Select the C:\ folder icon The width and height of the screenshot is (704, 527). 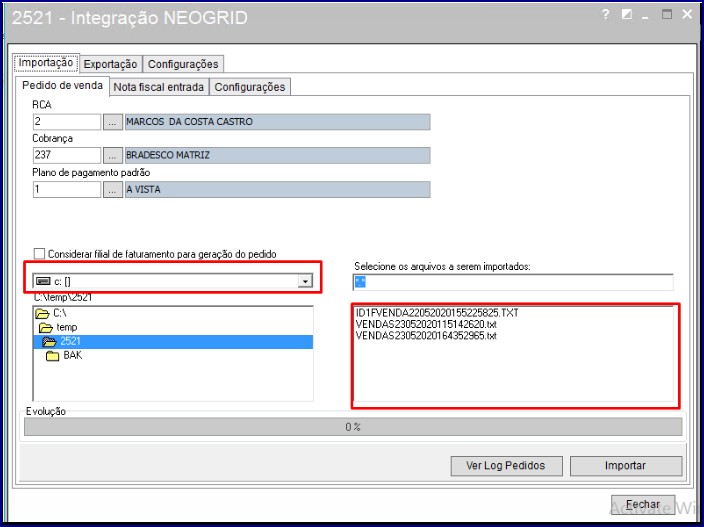42,313
